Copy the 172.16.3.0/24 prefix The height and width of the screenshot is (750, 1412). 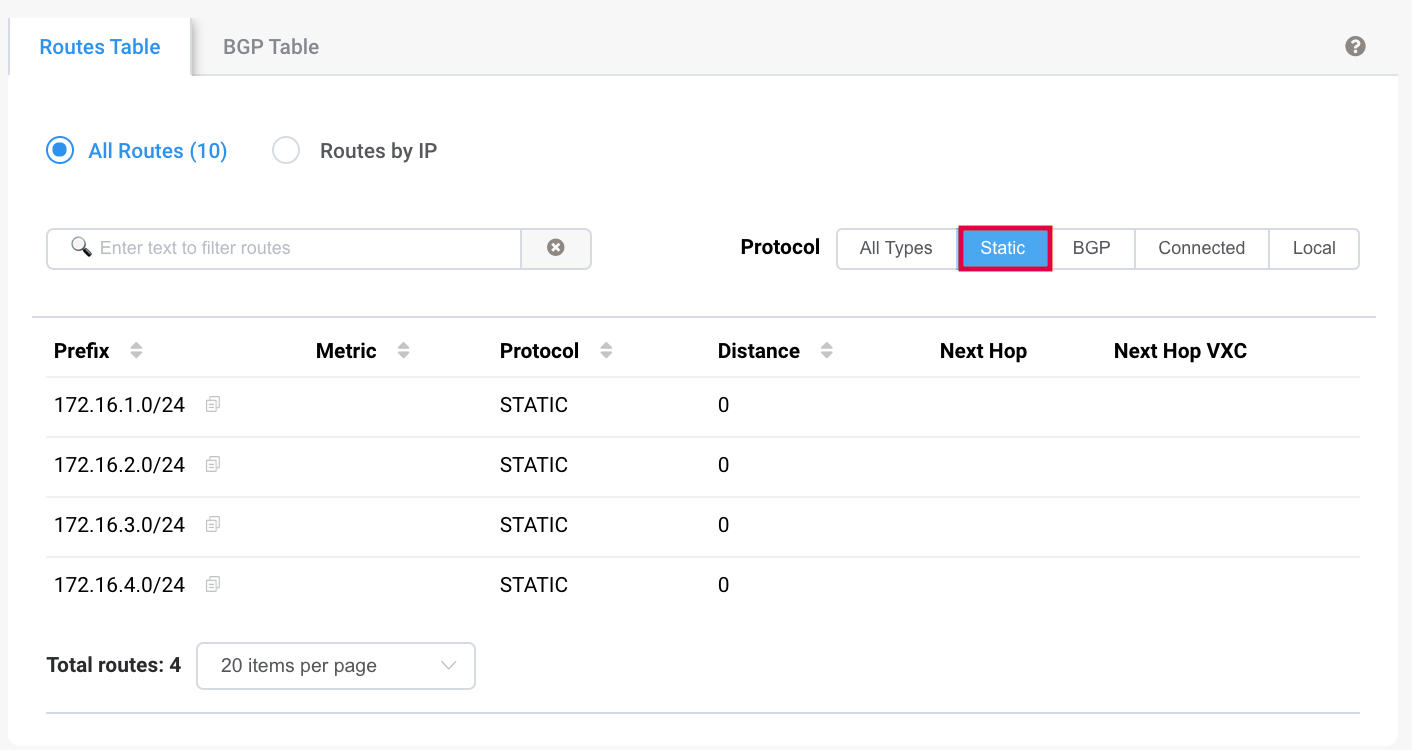212,524
